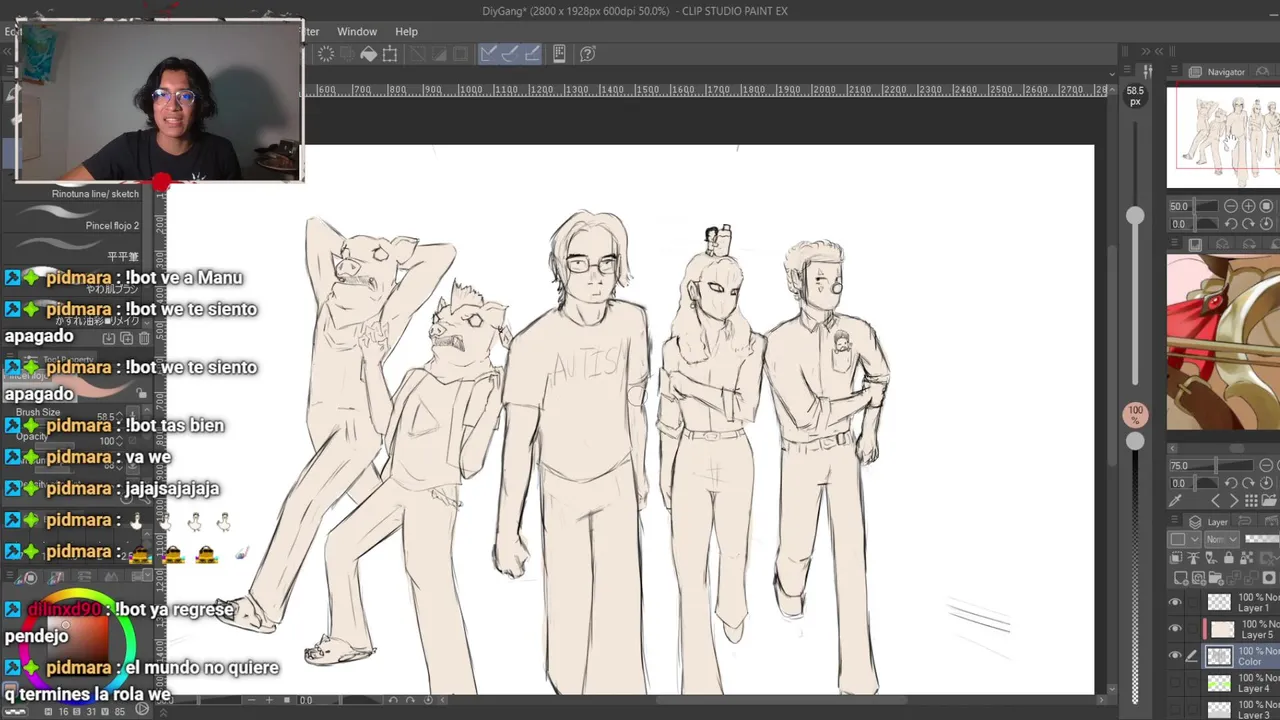
Task: Create layer mask icon
Action: coord(1269,577)
